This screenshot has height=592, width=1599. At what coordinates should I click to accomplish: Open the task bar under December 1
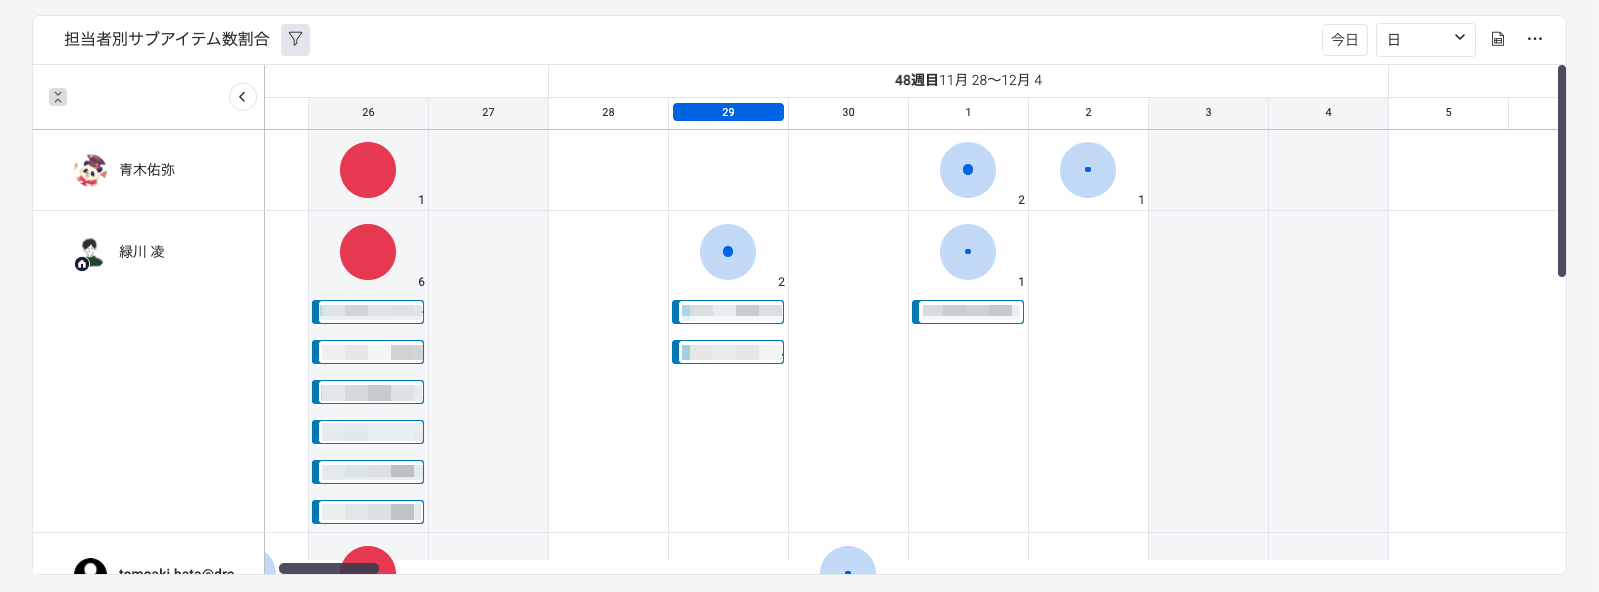click(x=968, y=312)
